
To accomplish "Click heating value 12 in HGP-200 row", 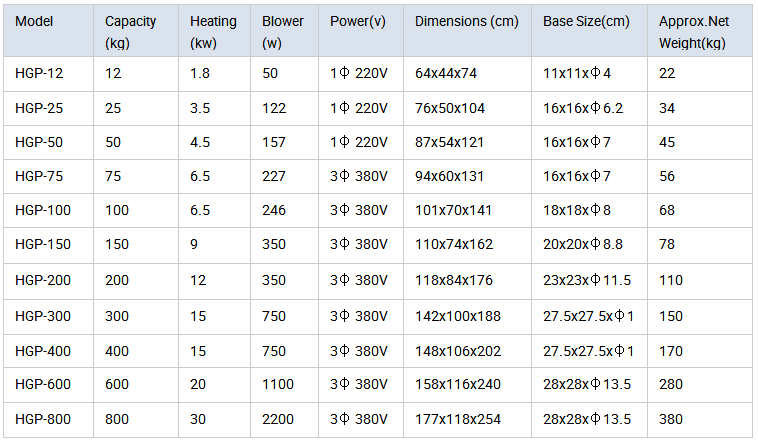I will 198,281.
